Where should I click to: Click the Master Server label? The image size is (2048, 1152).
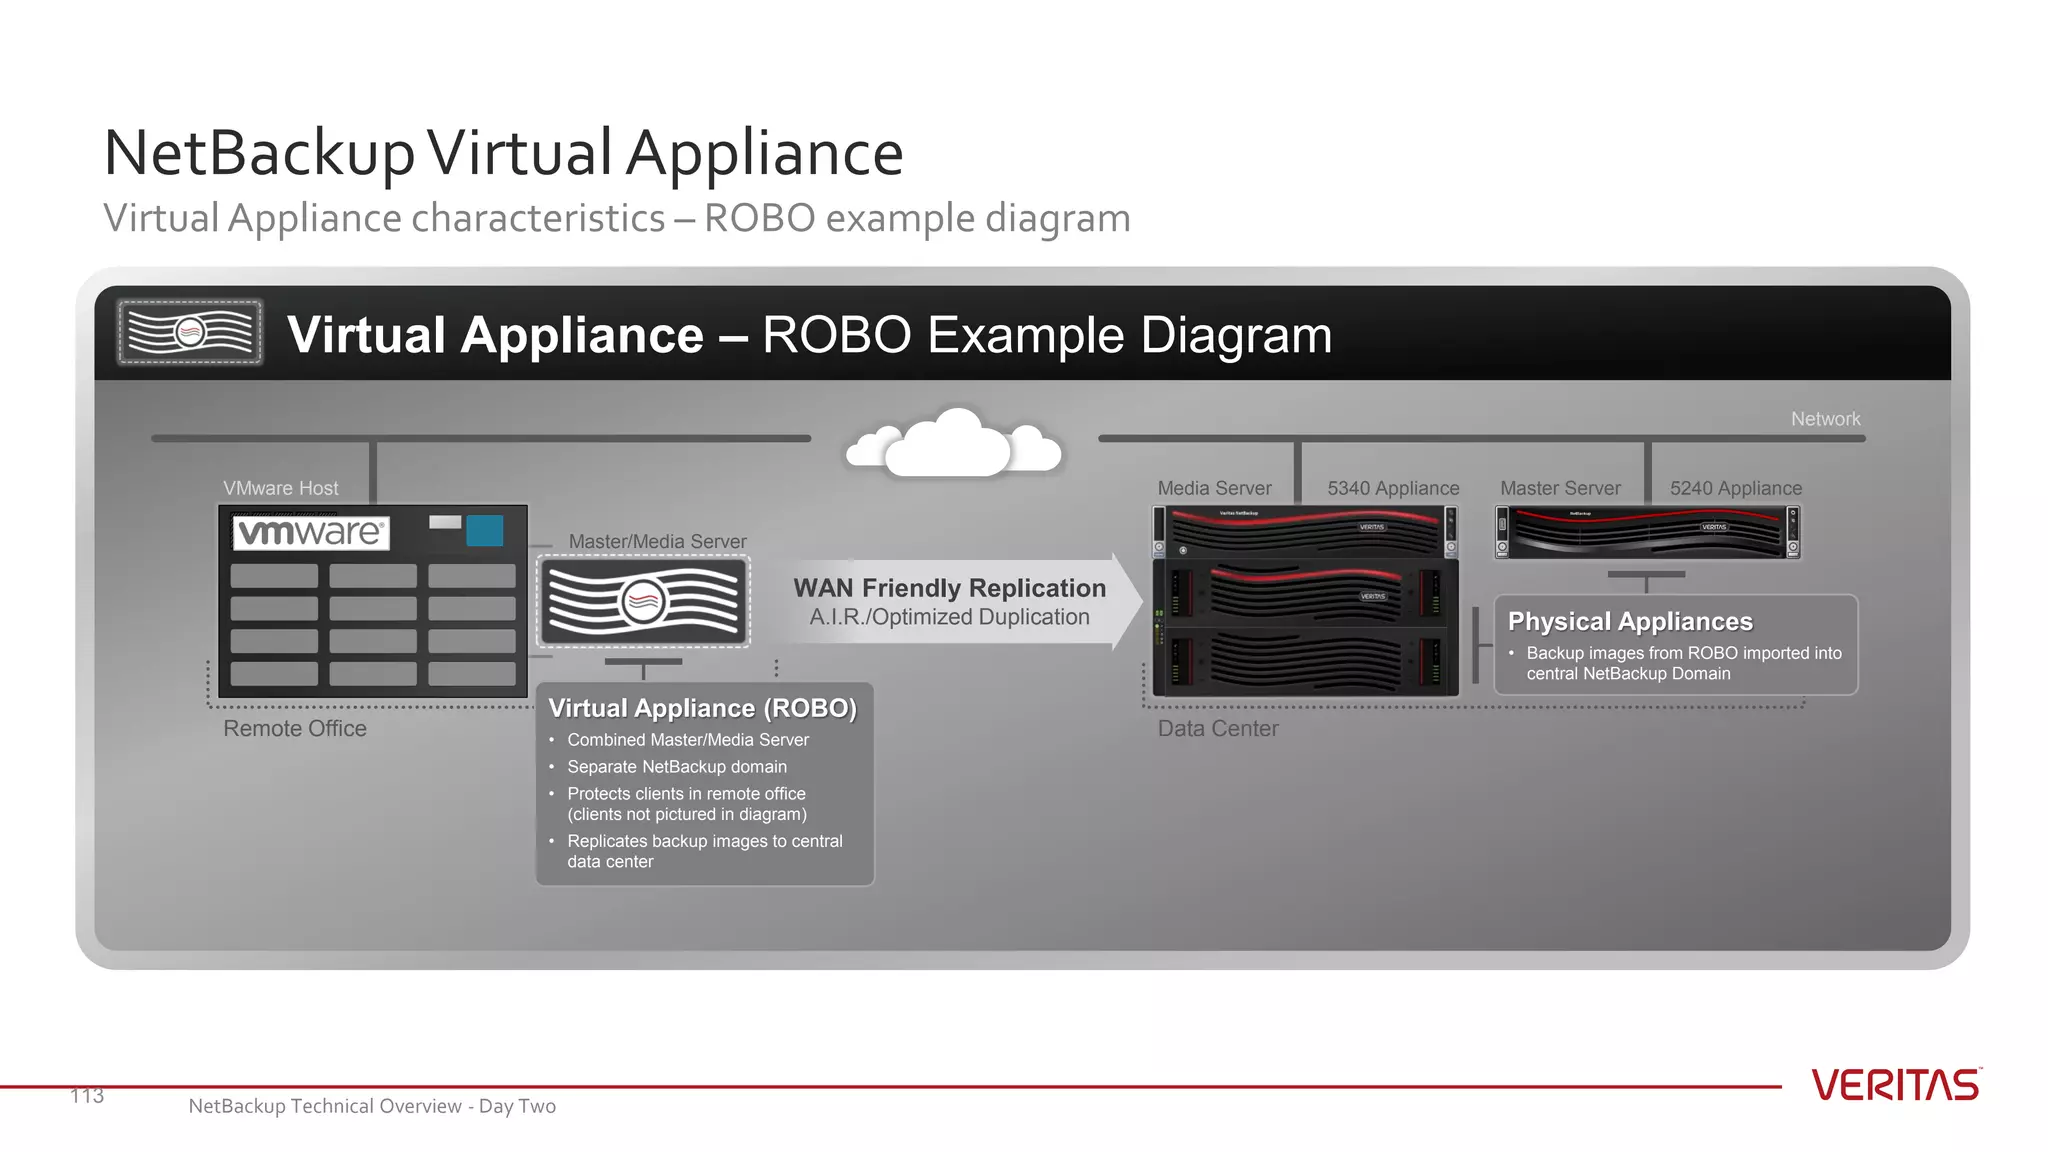point(1560,488)
